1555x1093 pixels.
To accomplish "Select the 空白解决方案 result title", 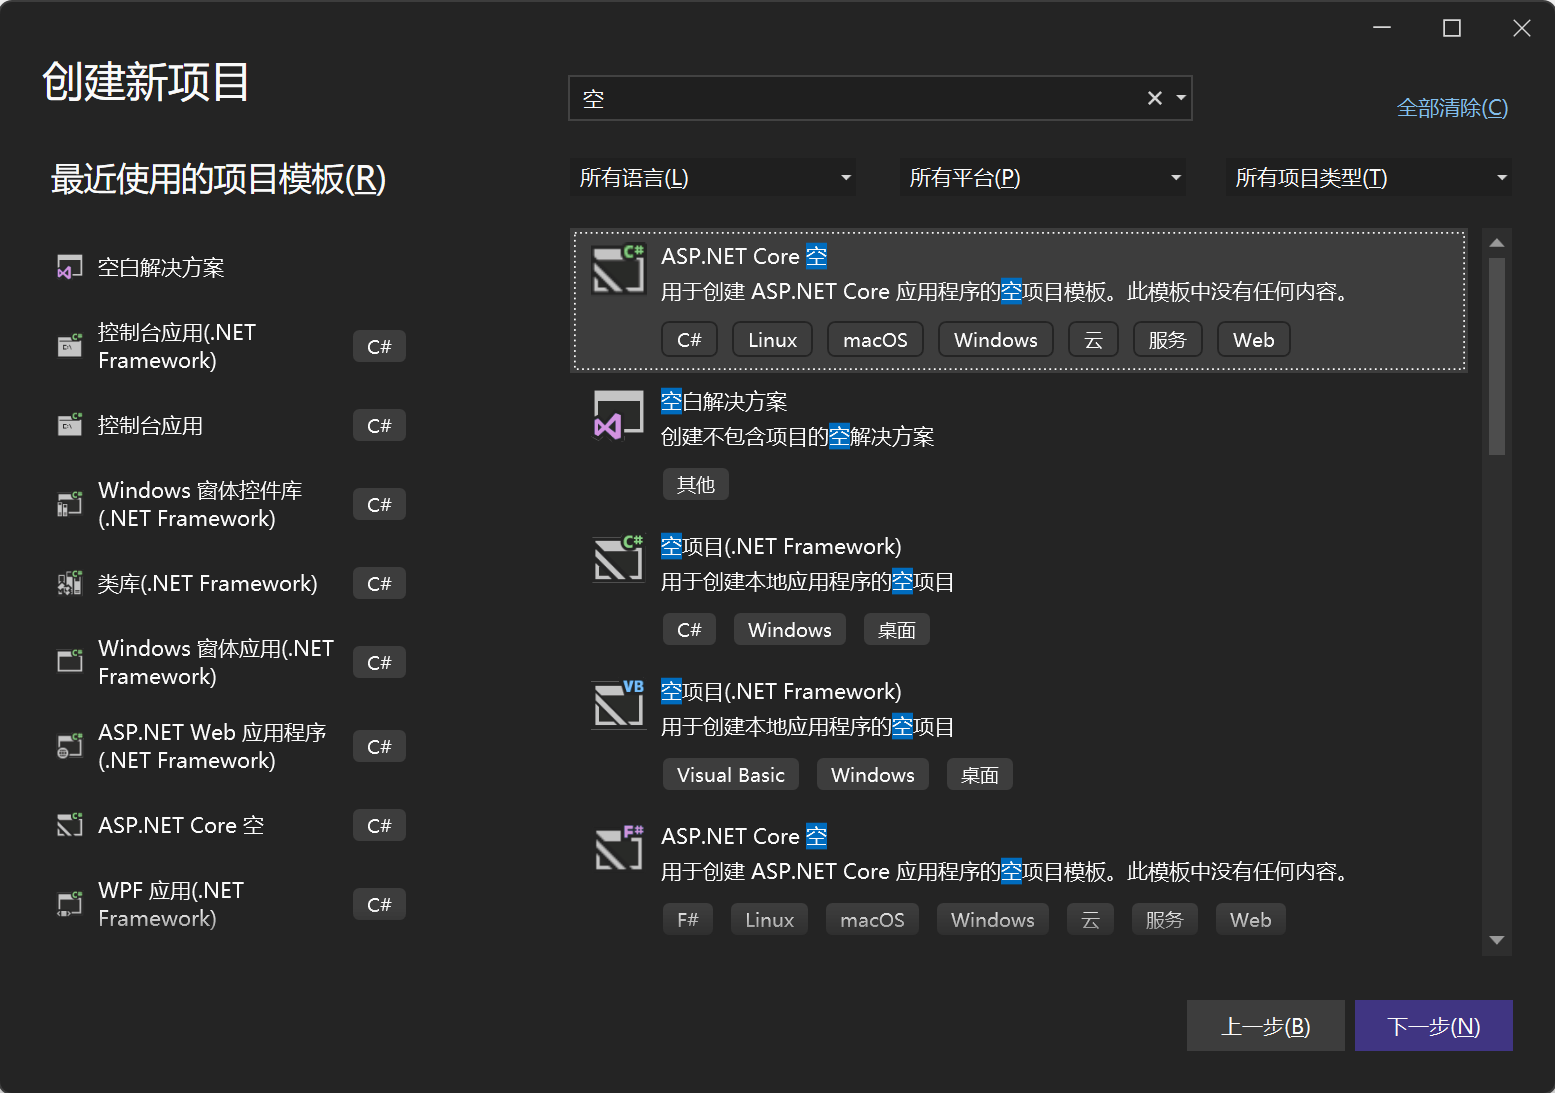I will pyautogui.click(x=724, y=402).
